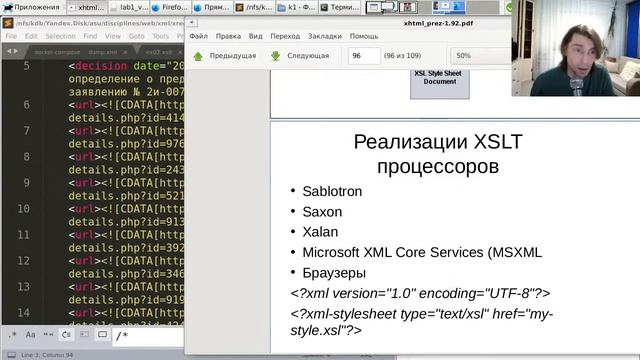The width and height of the screenshot is (640, 360).
Task: Open Sublime Text Goto menu
Action: (136, 36)
